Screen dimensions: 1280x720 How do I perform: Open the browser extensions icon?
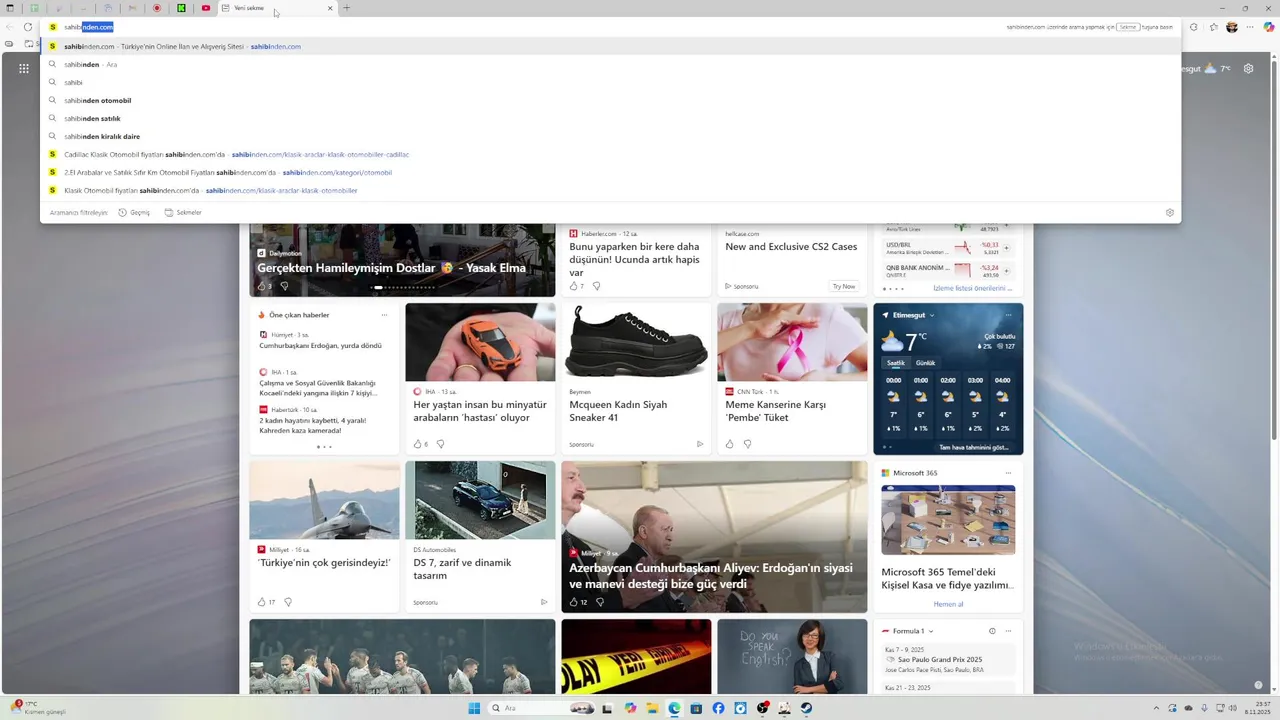click(x=1193, y=27)
